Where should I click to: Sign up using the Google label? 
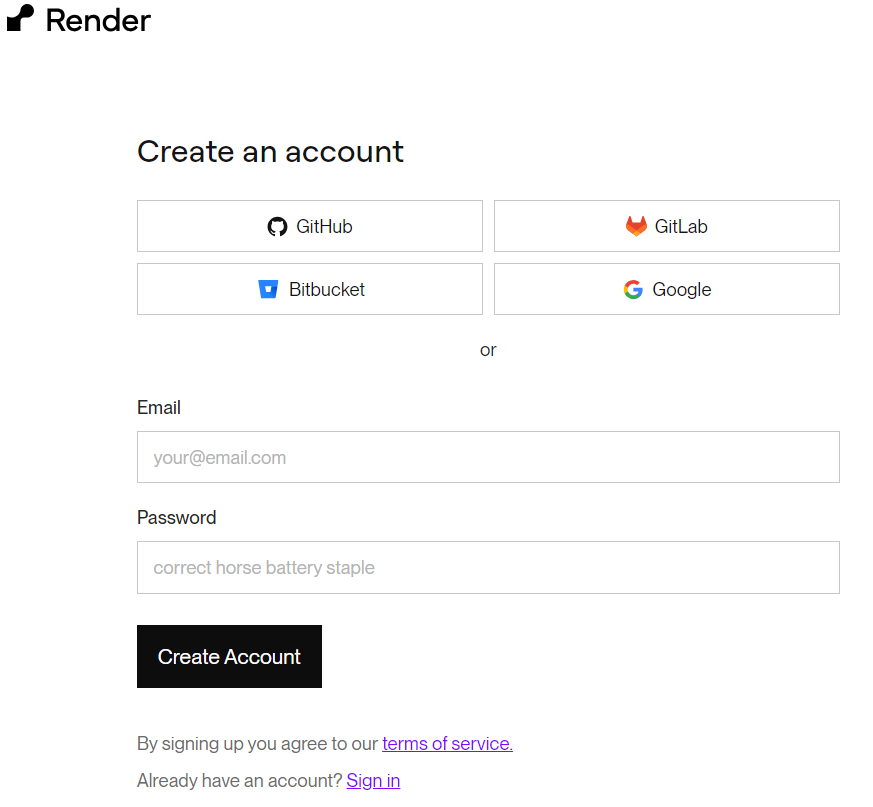pyautogui.click(x=682, y=290)
